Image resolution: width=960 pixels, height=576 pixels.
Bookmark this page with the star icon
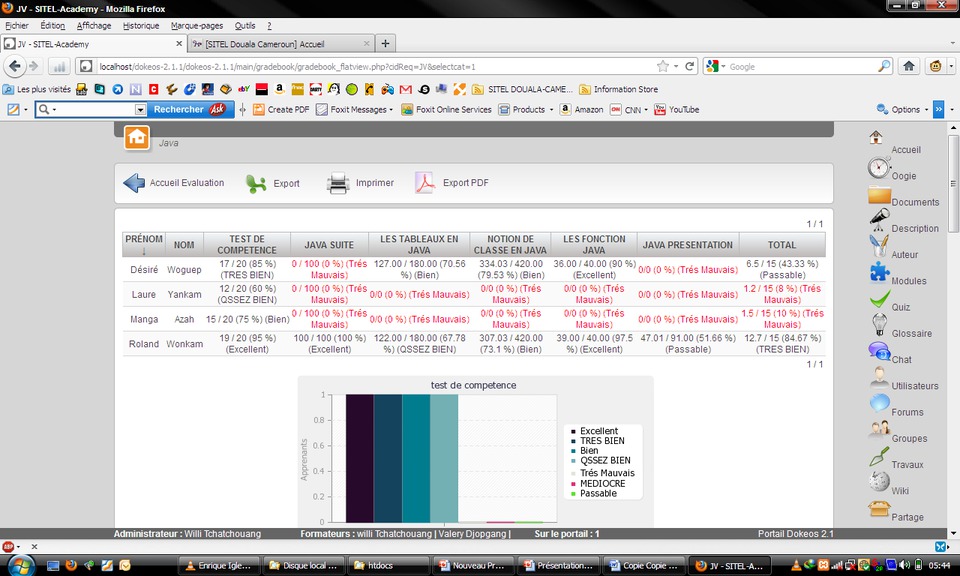click(662, 66)
